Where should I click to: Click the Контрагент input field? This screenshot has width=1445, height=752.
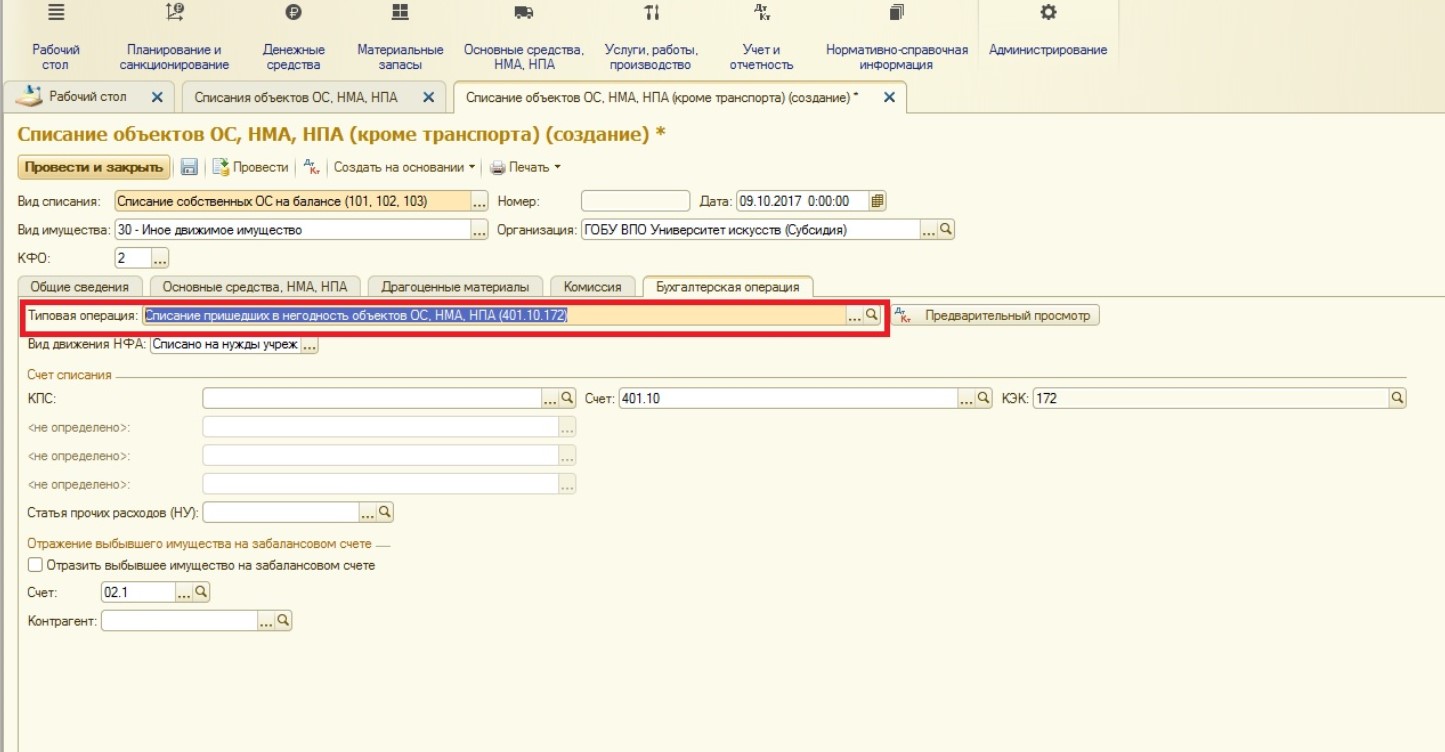pyautogui.click(x=180, y=621)
